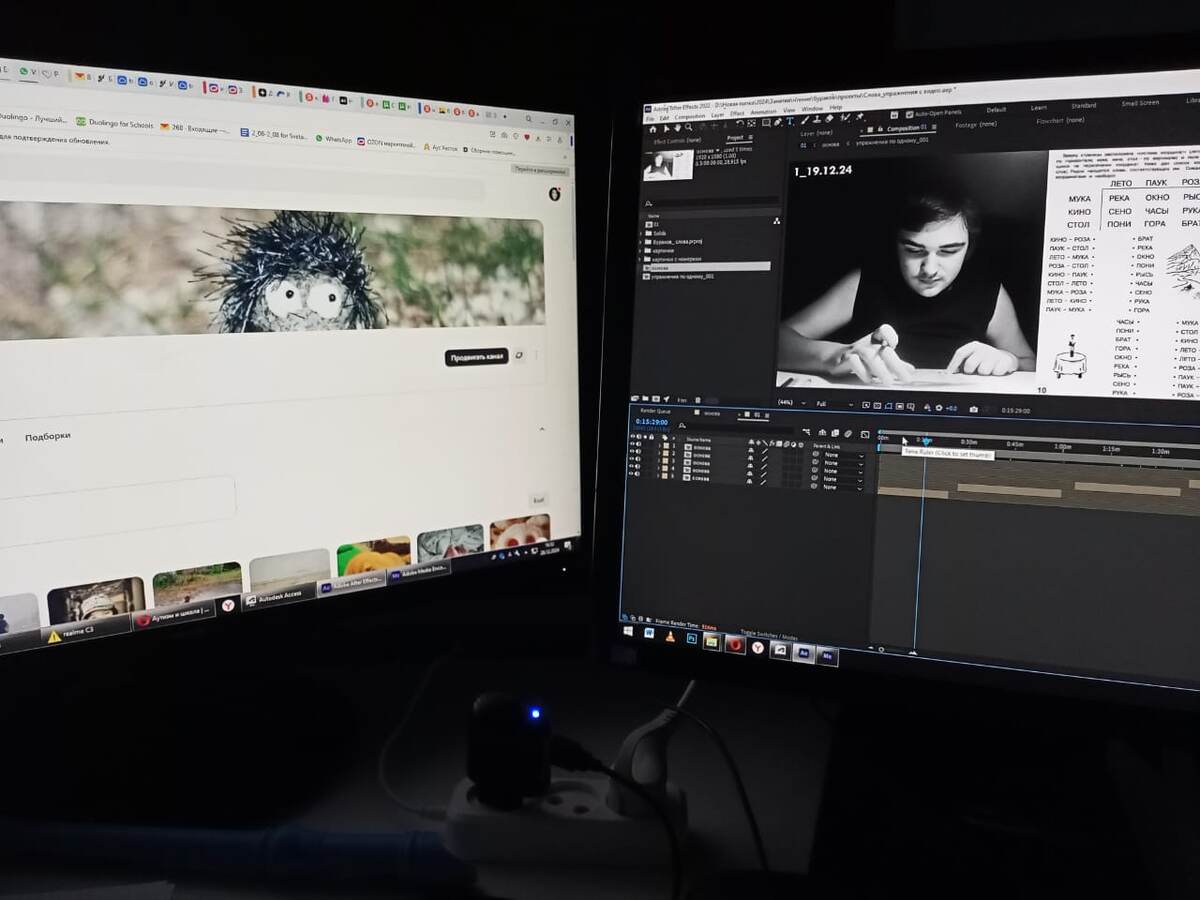Click the Opera profile icon on the channel page

[x=555, y=194]
